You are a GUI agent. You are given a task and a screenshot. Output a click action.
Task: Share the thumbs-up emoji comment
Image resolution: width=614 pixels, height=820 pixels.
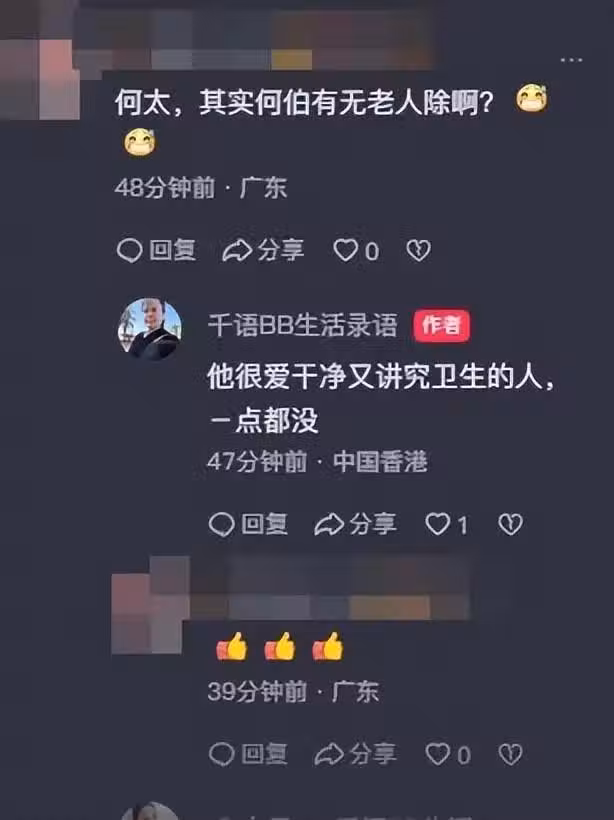[x=355, y=754]
